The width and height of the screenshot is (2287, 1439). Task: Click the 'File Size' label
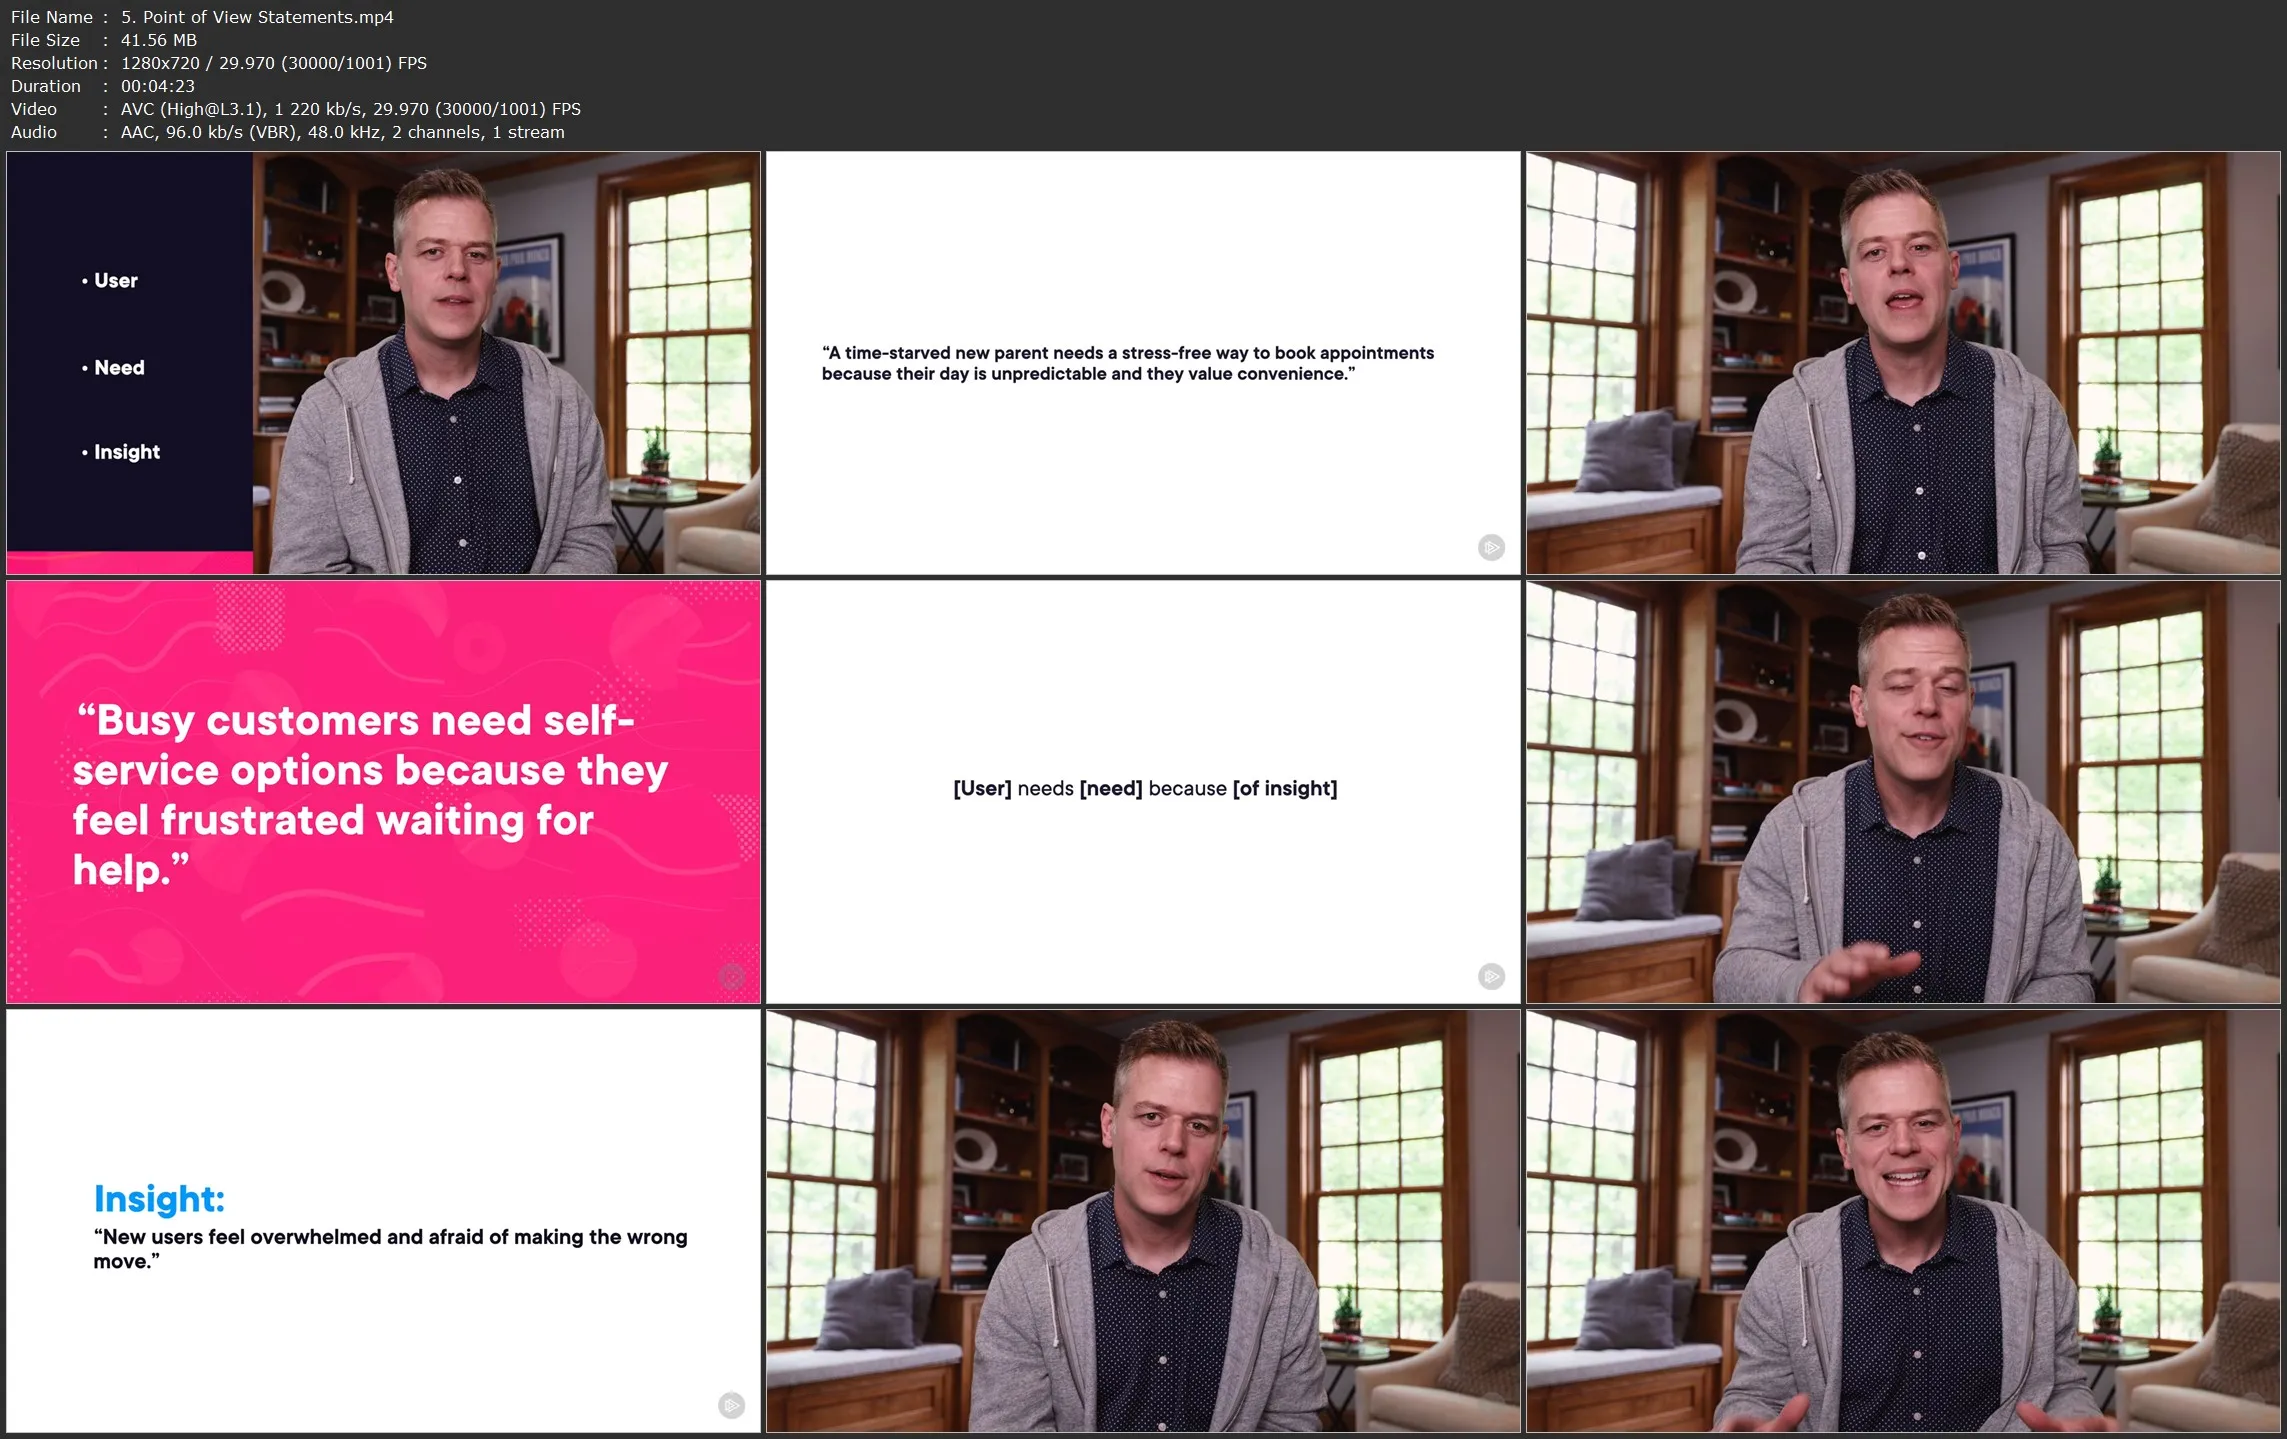point(45,40)
